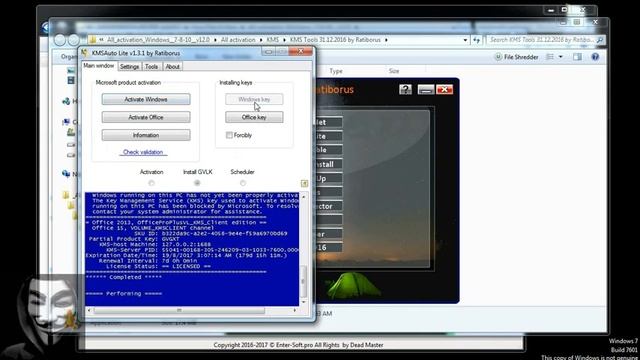This screenshot has height=360, width=640.
Task: Click the Homegroup icon in navigation pane
Action: tap(66, 101)
